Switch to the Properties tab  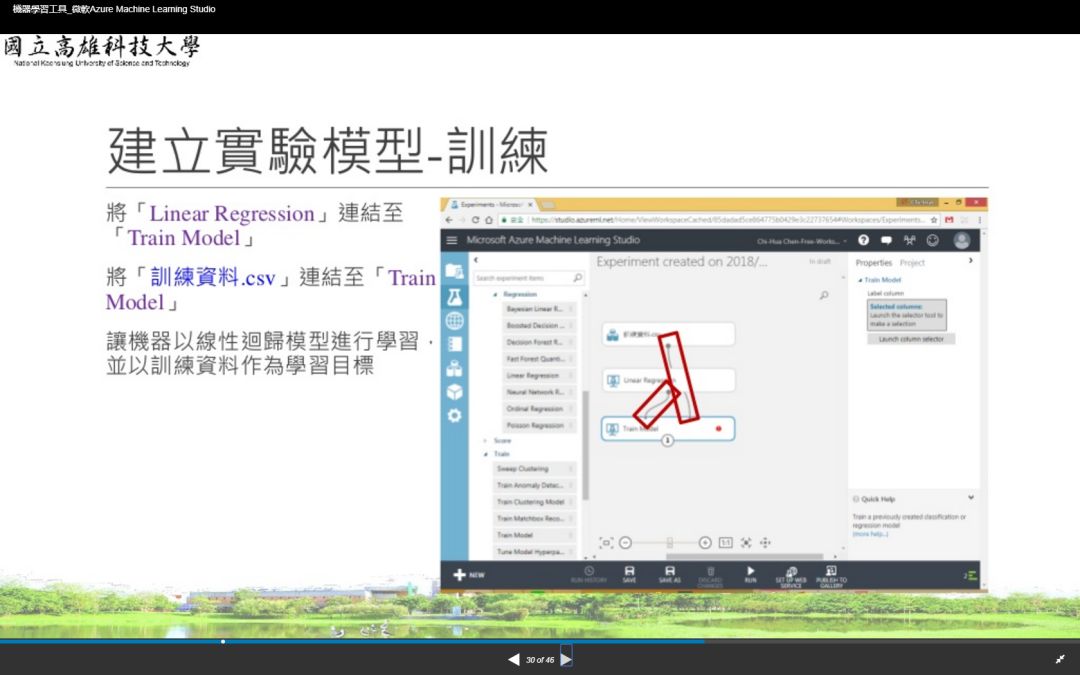tap(873, 263)
